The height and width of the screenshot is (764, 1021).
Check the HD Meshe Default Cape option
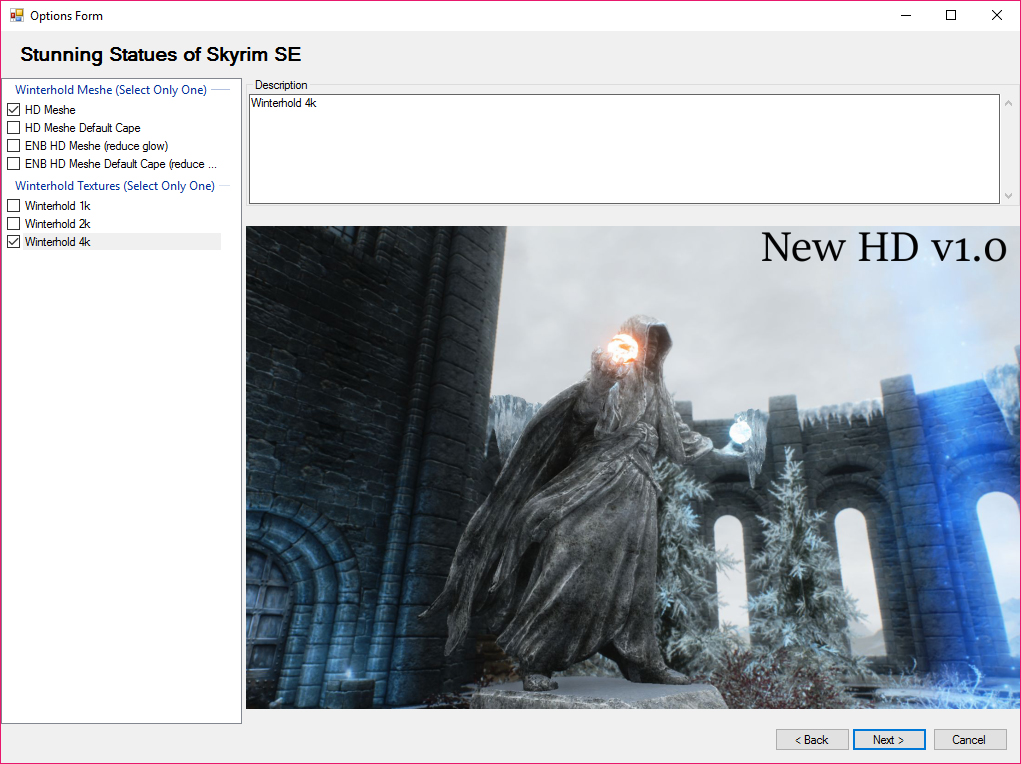(14, 128)
